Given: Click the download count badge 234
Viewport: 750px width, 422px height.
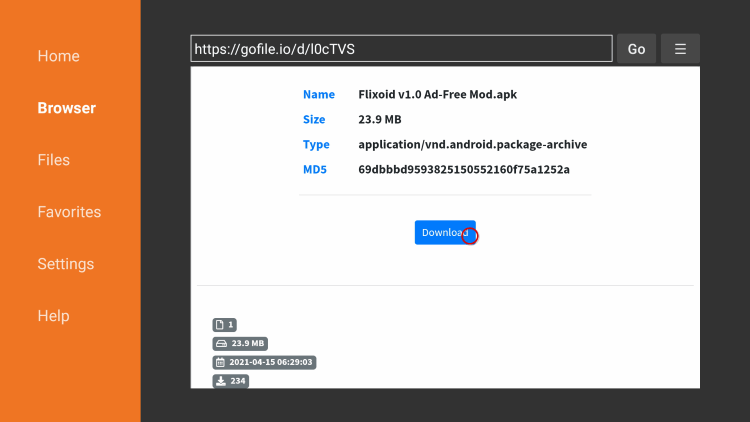Looking at the screenshot, I should 231,381.
